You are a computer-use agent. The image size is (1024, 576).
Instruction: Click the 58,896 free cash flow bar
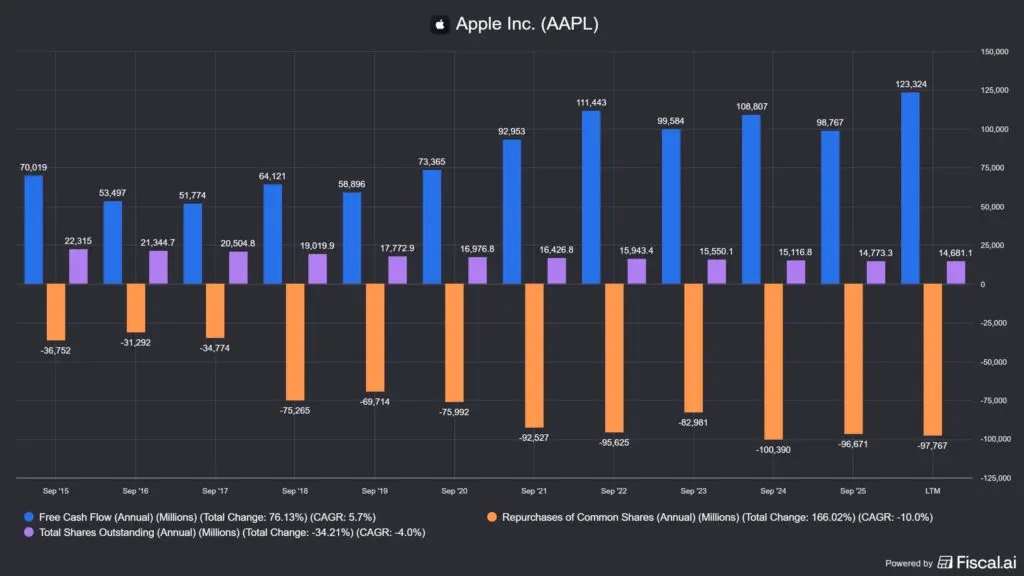click(x=352, y=238)
